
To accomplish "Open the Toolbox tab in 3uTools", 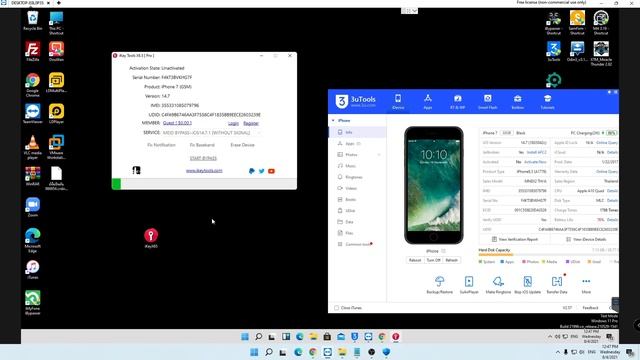I will (x=518, y=102).
